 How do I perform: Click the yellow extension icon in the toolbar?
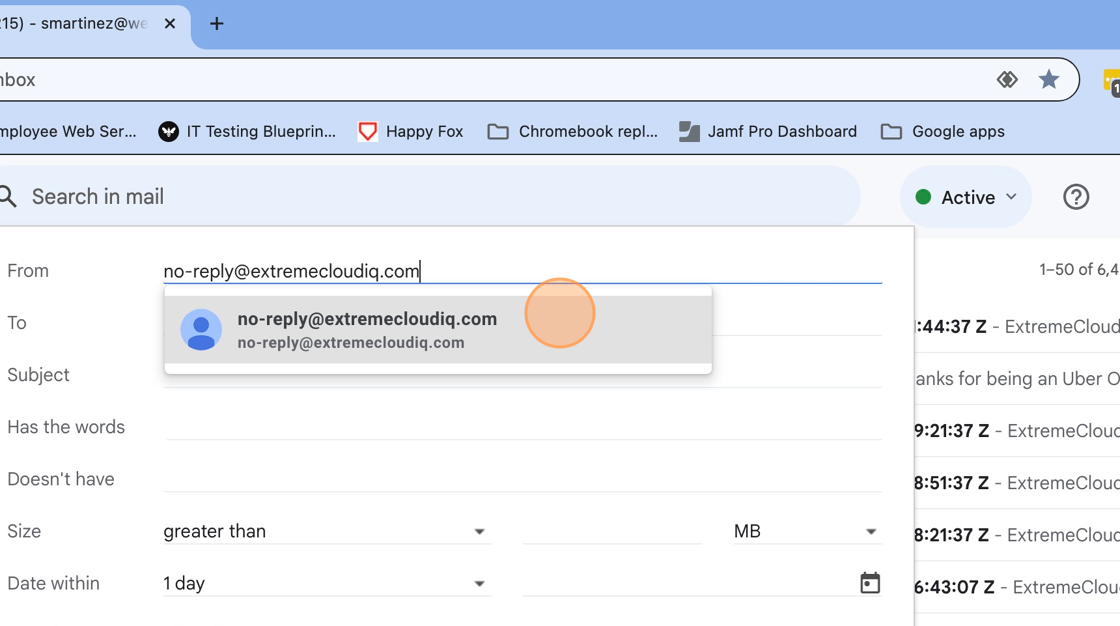[x=1111, y=81]
